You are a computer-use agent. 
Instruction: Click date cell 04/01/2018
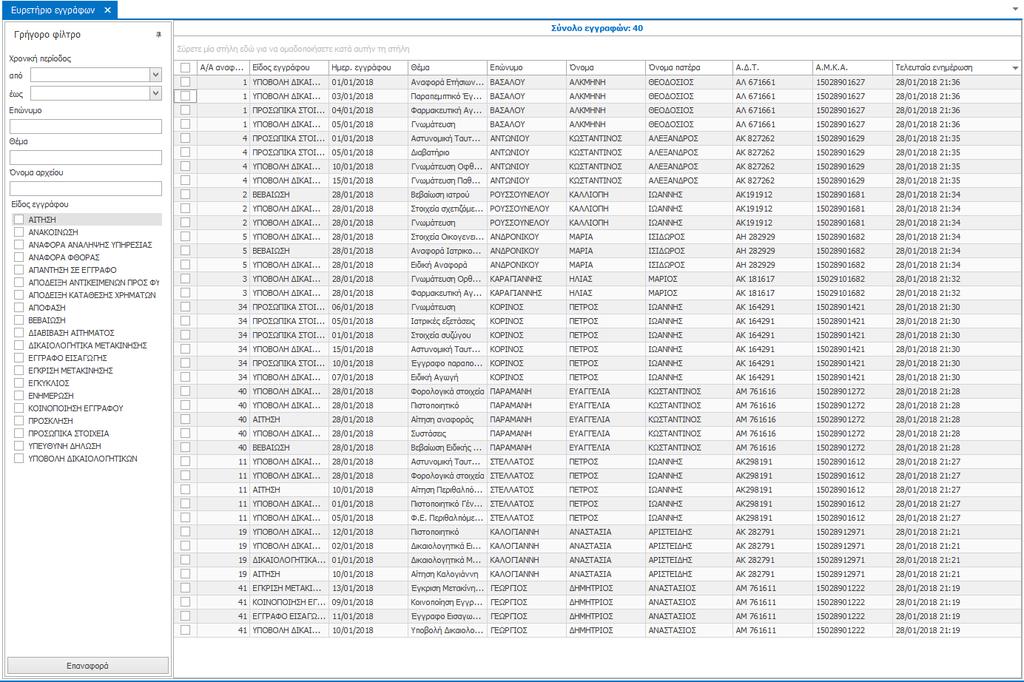coord(368,110)
